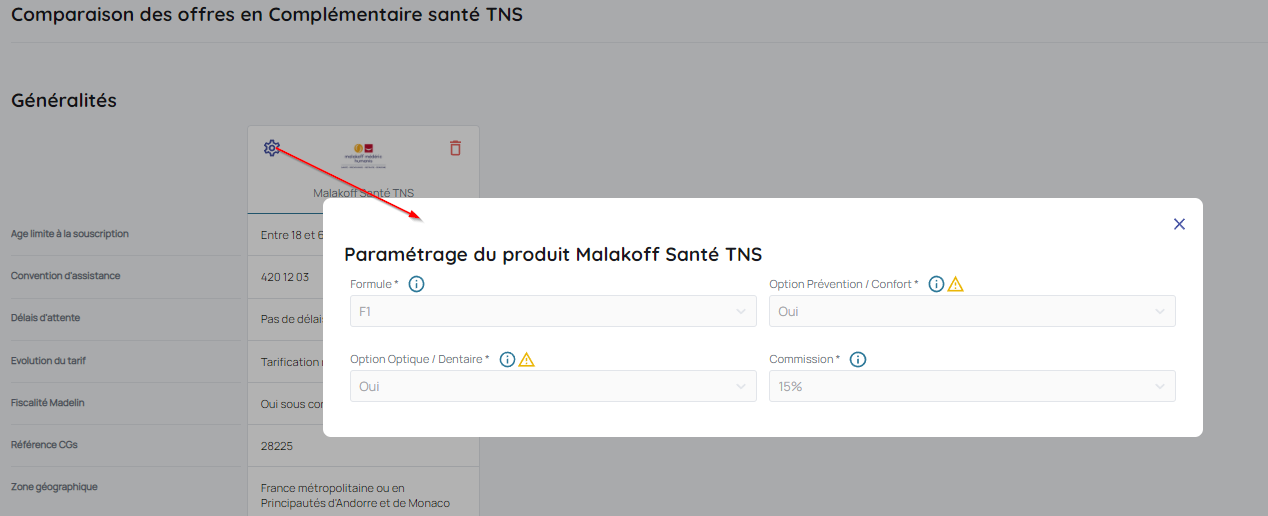
Task: Show info for Option Optique / Dentaire
Action: click(508, 359)
